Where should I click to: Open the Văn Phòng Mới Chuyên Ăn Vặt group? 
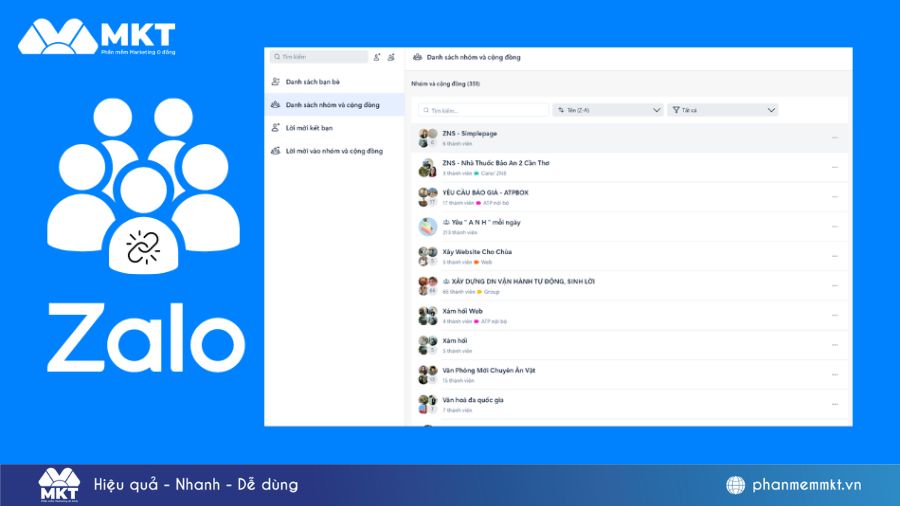tap(630, 375)
